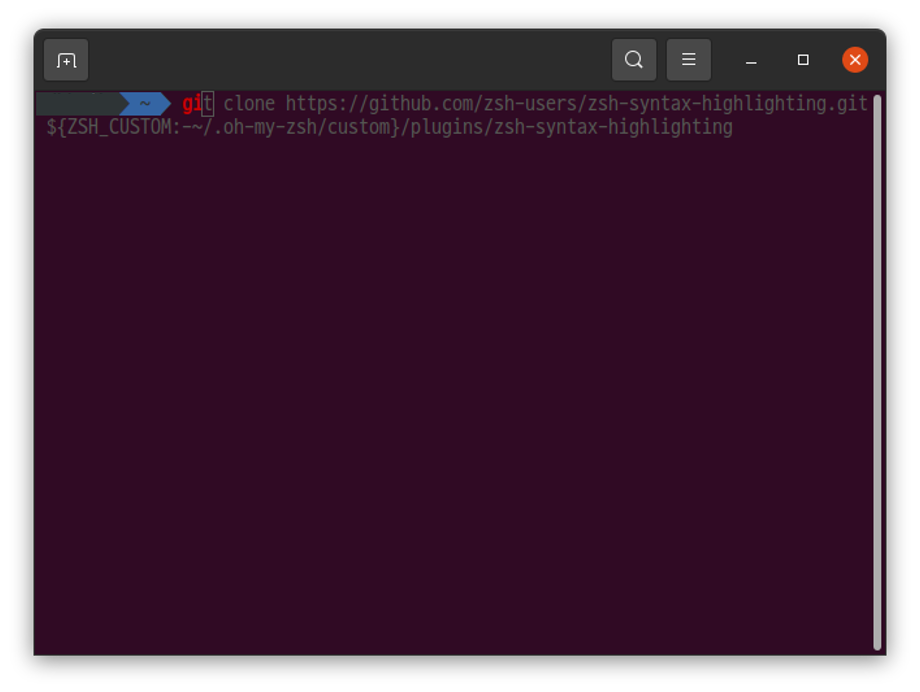Minimize the terminal window
Screen dimensions: 920x692
751,60
